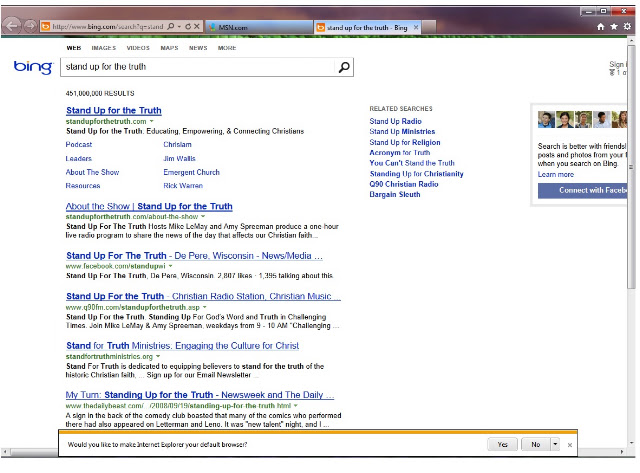
Task: Click the Bing search magnifier button
Action: 344,67
